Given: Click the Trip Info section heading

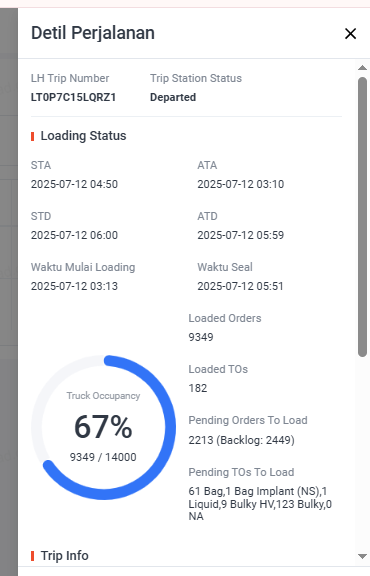Looking at the screenshot, I should click(x=64, y=555).
